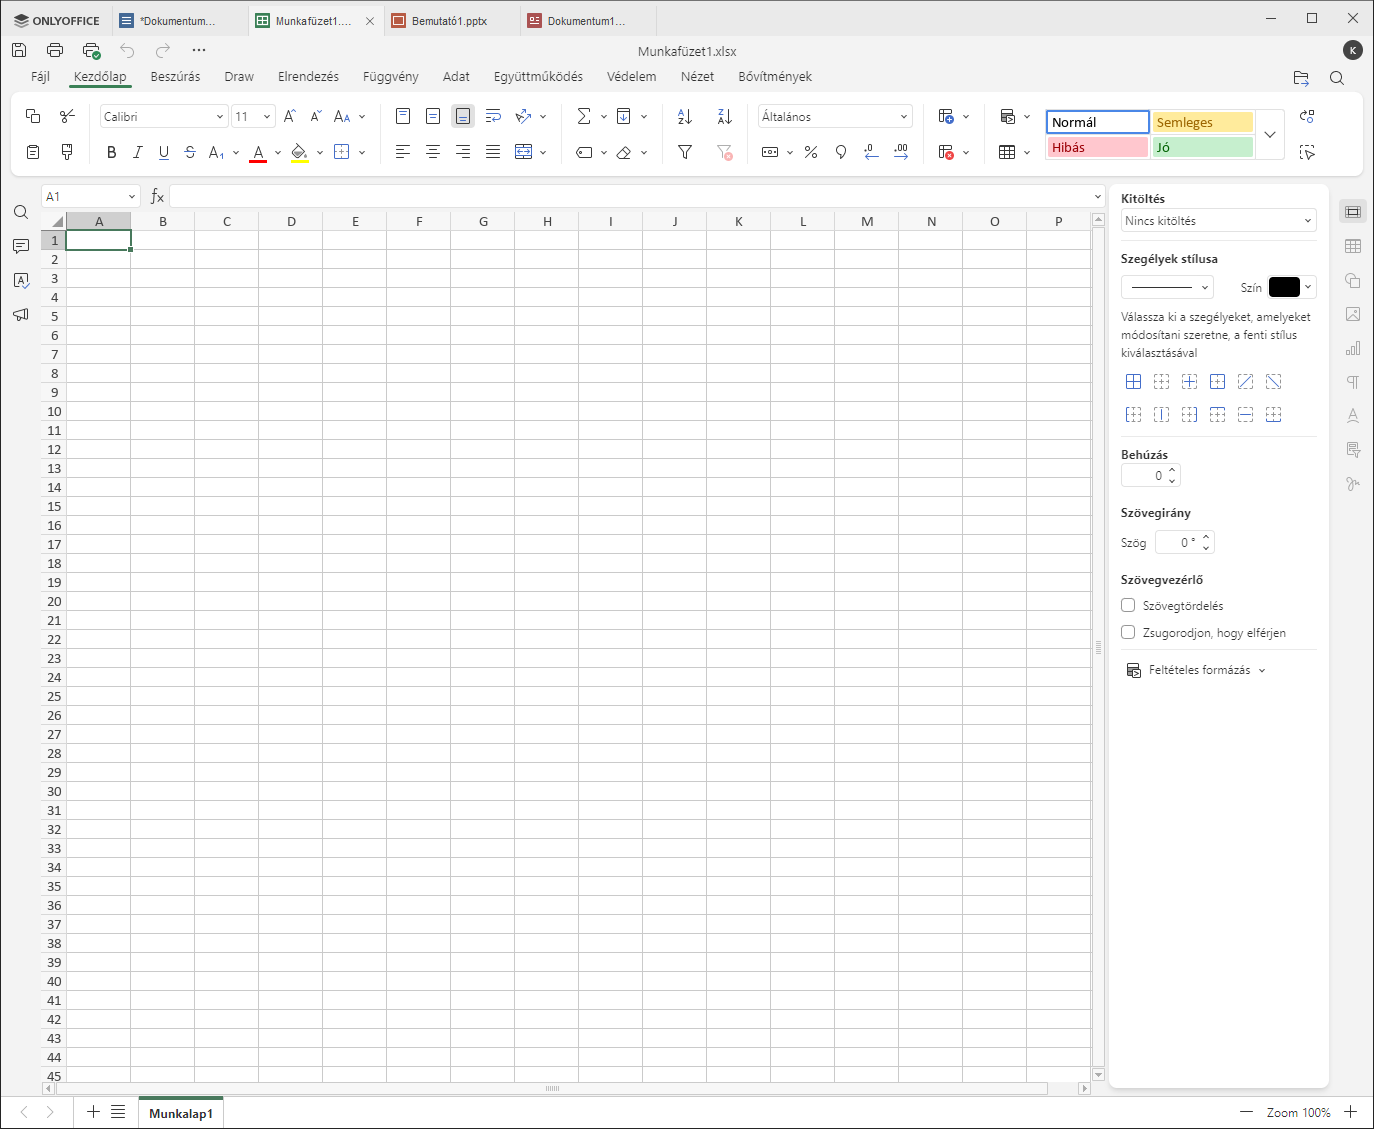
Task: Click the Copy style paintbrush icon
Action: point(67,152)
